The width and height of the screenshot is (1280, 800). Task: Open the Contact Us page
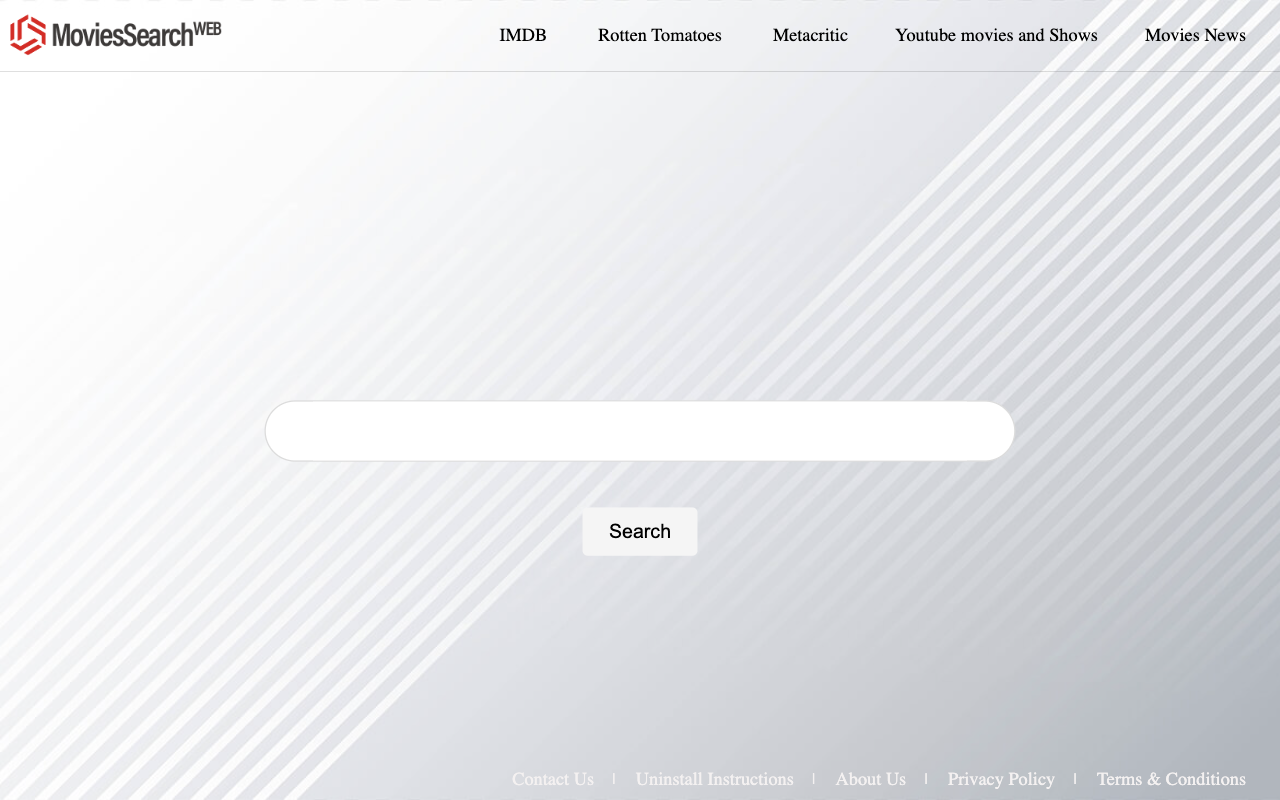click(x=553, y=779)
